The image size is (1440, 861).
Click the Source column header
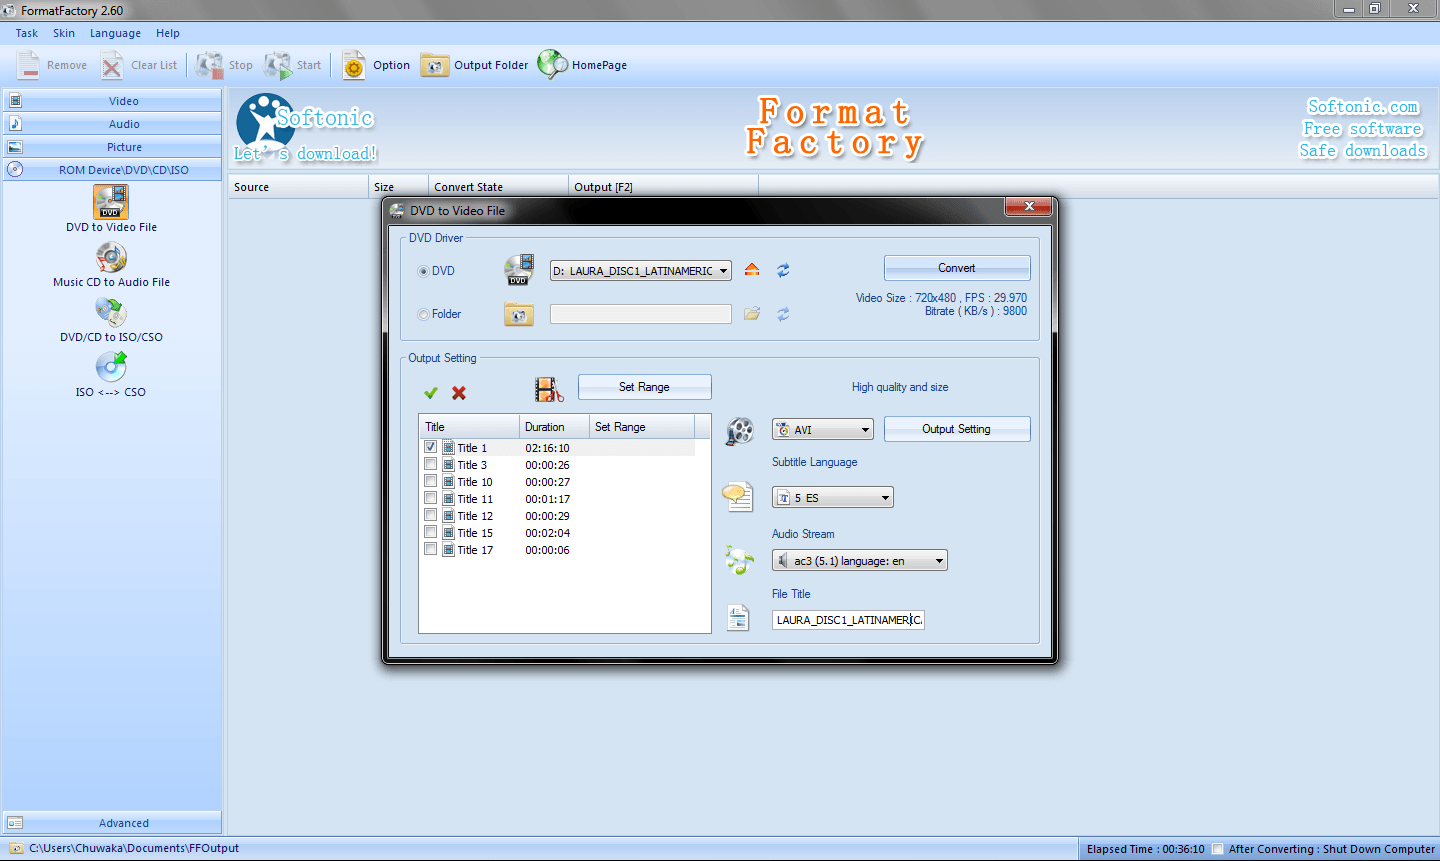point(298,187)
